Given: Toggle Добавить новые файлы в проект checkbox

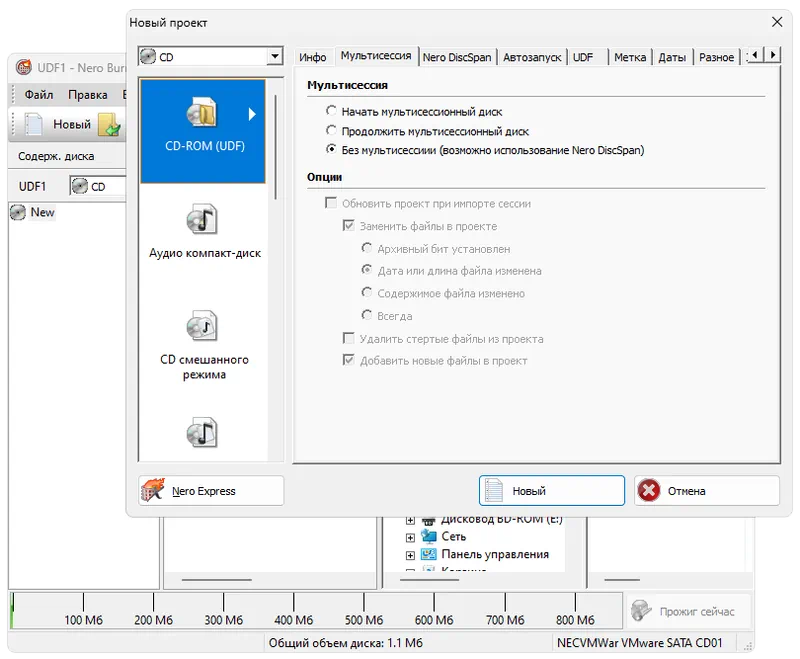Looking at the screenshot, I should pyautogui.click(x=348, y=360).
